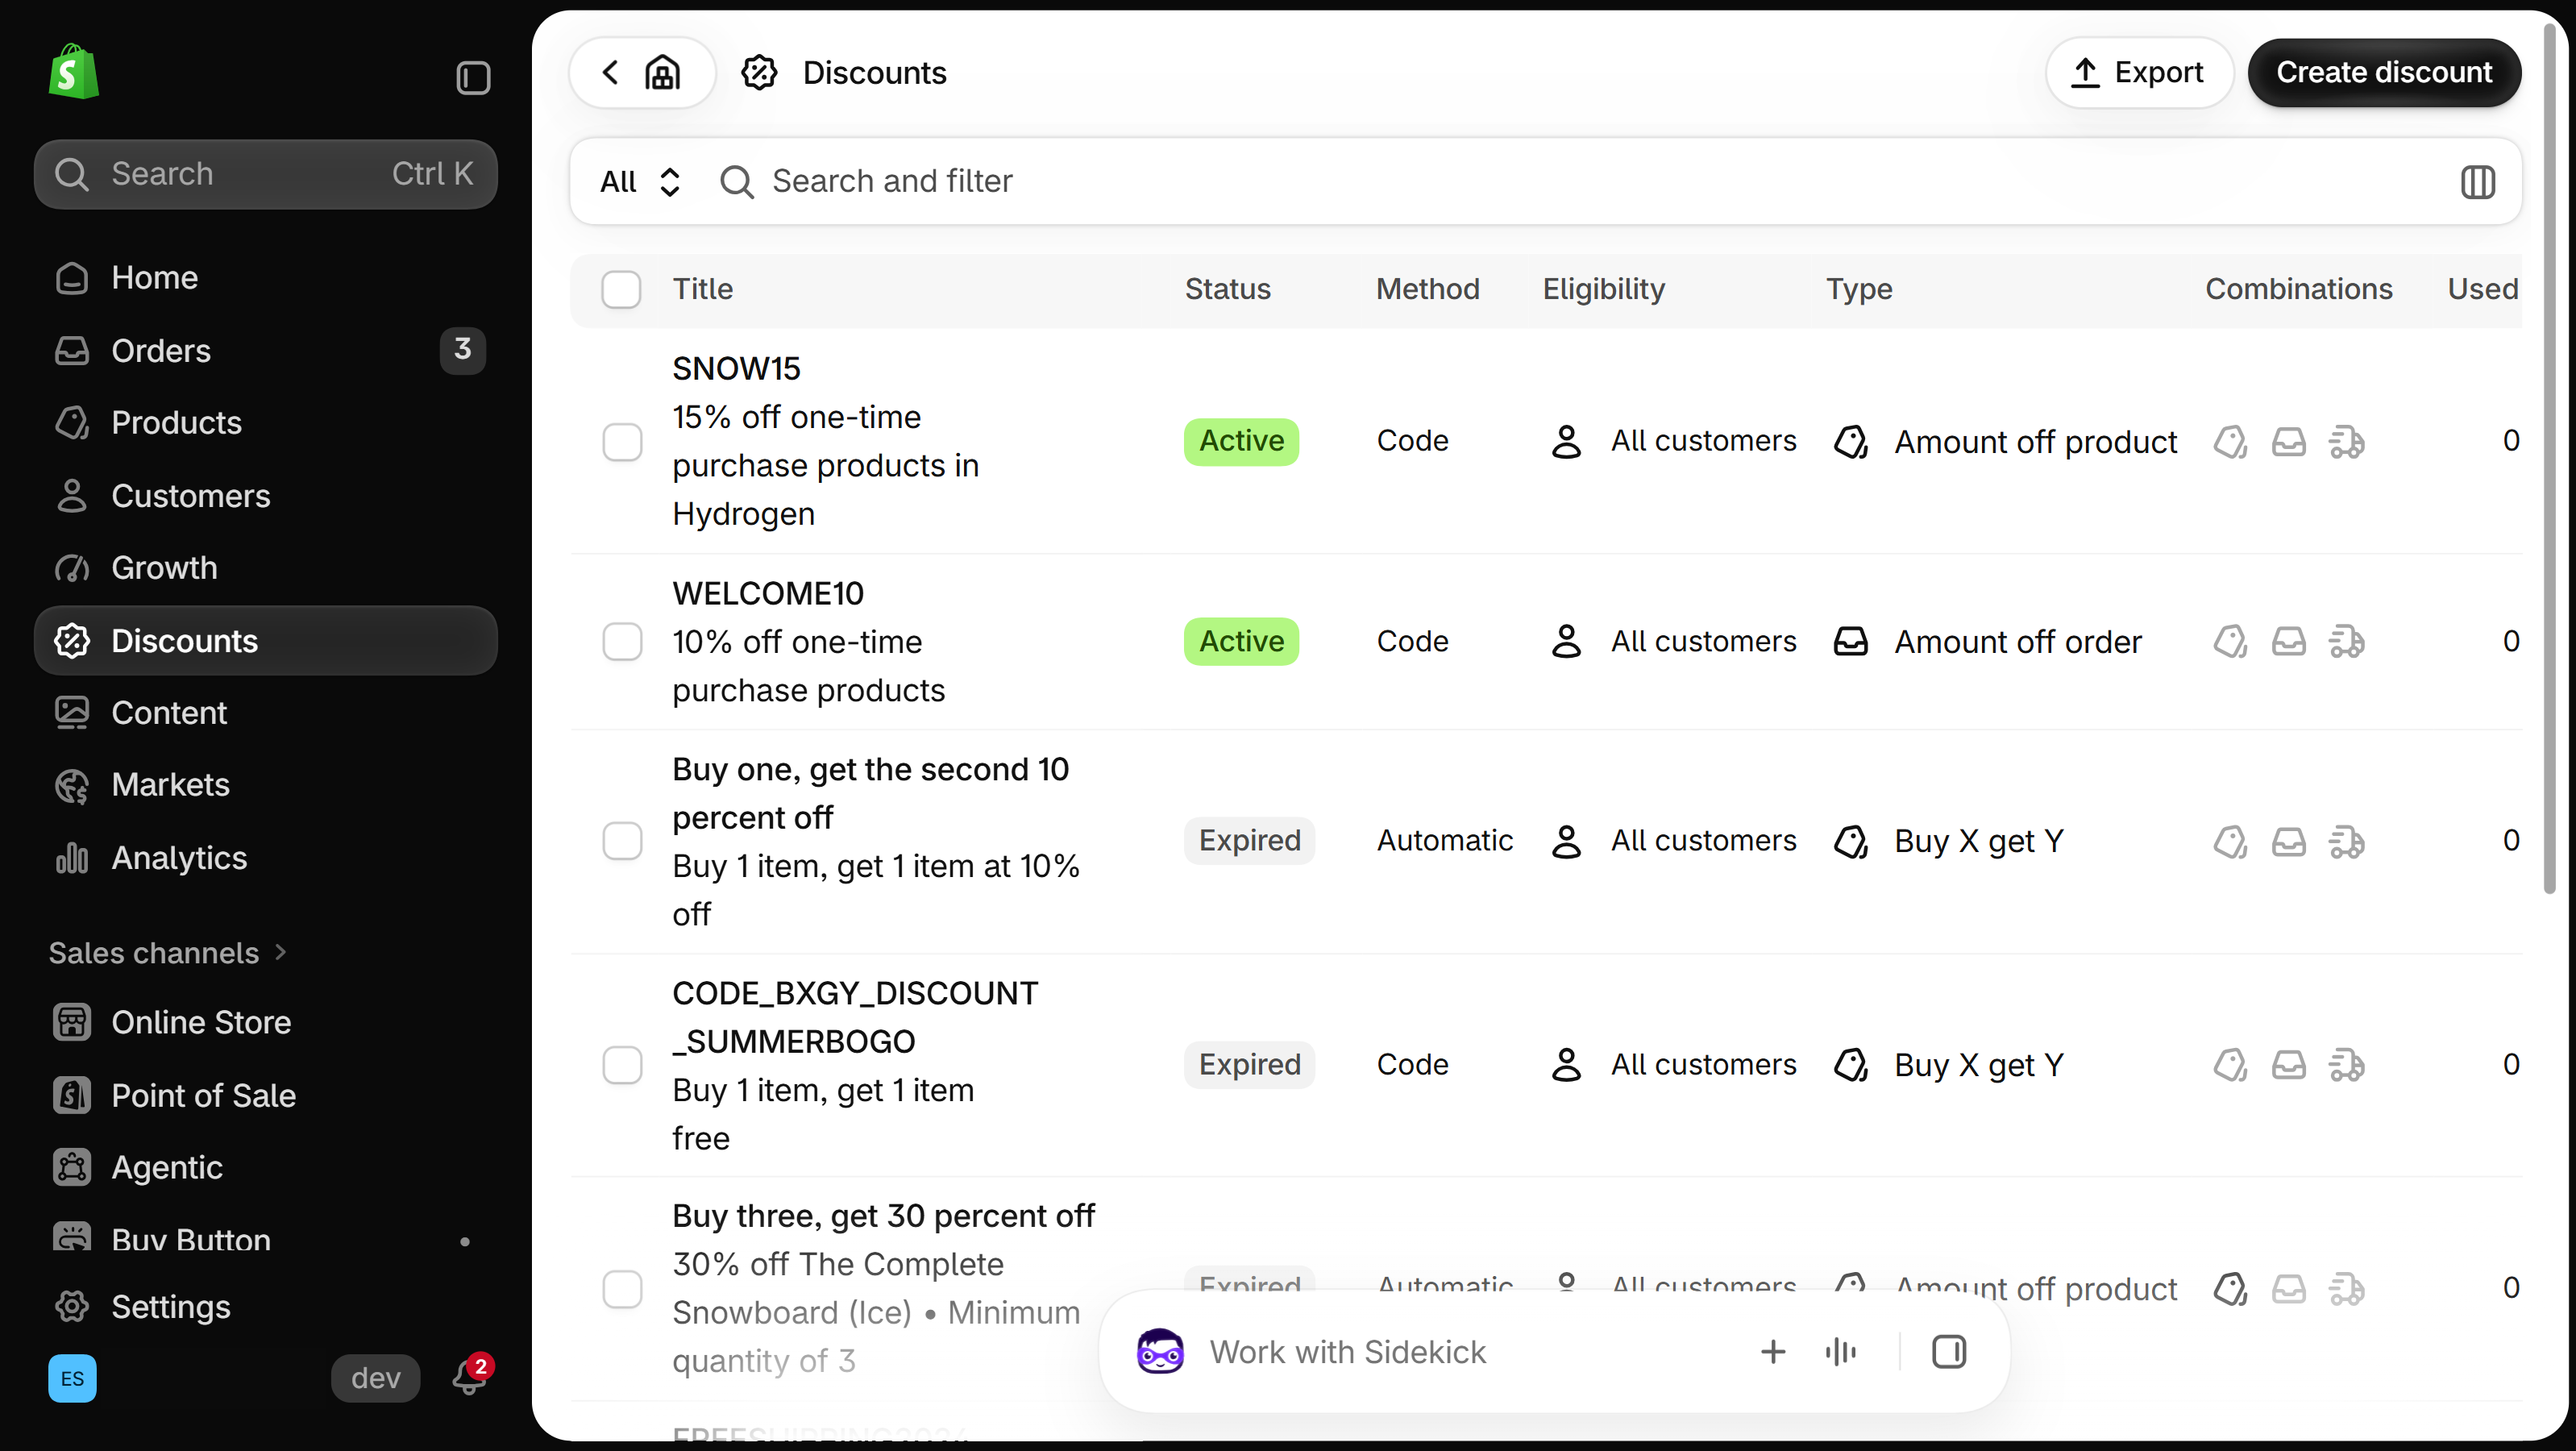Open Settings in the sidebar
The width and height of the screenshot is (2576, 1451).
[x=265, y=1306]
